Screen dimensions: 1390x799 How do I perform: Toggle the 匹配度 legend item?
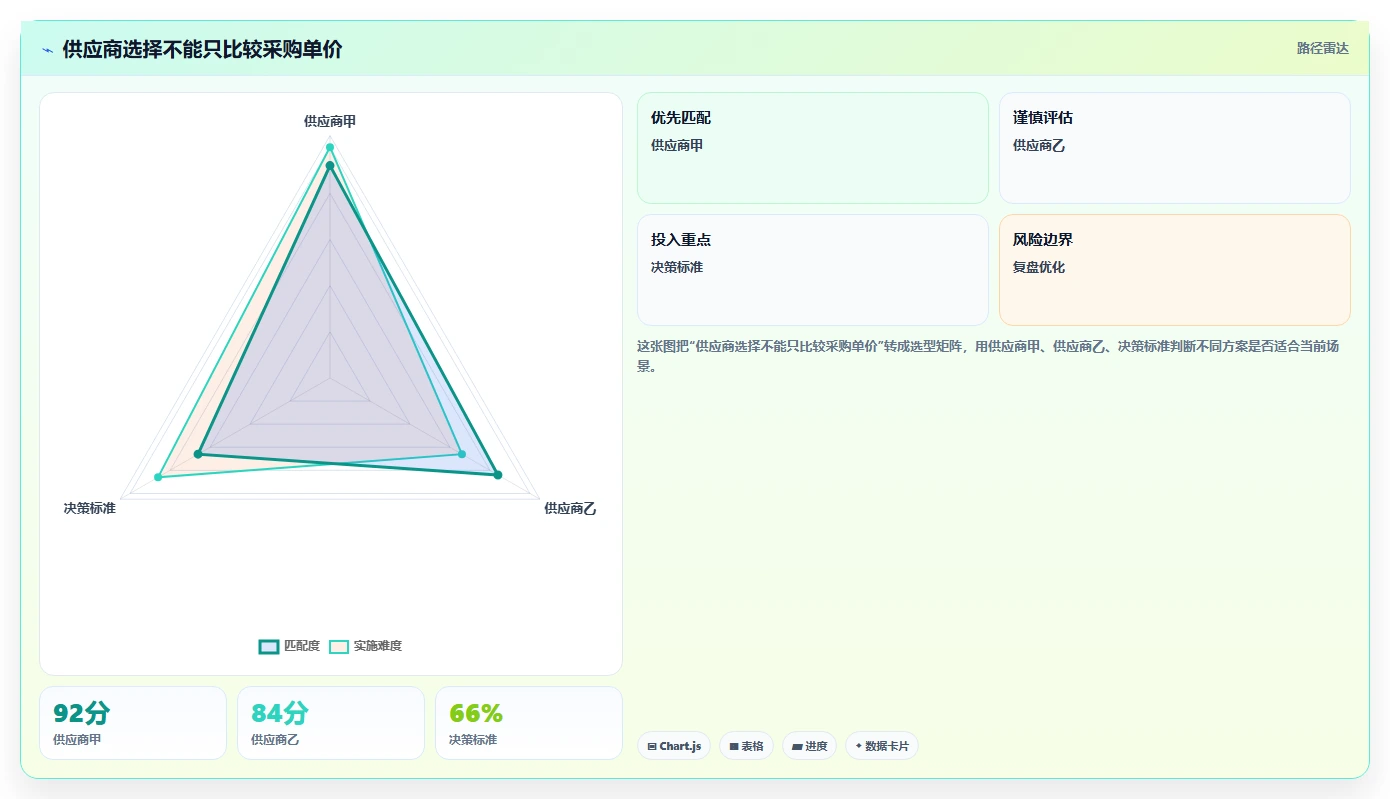[289, 646]
